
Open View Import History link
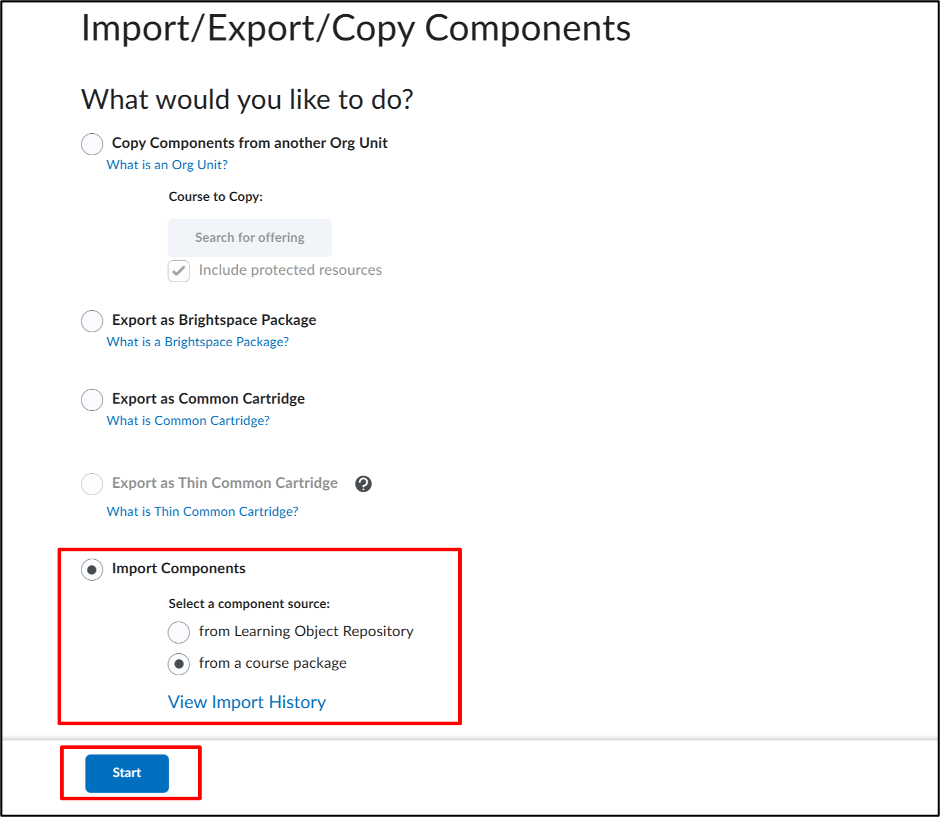(247, 702)
